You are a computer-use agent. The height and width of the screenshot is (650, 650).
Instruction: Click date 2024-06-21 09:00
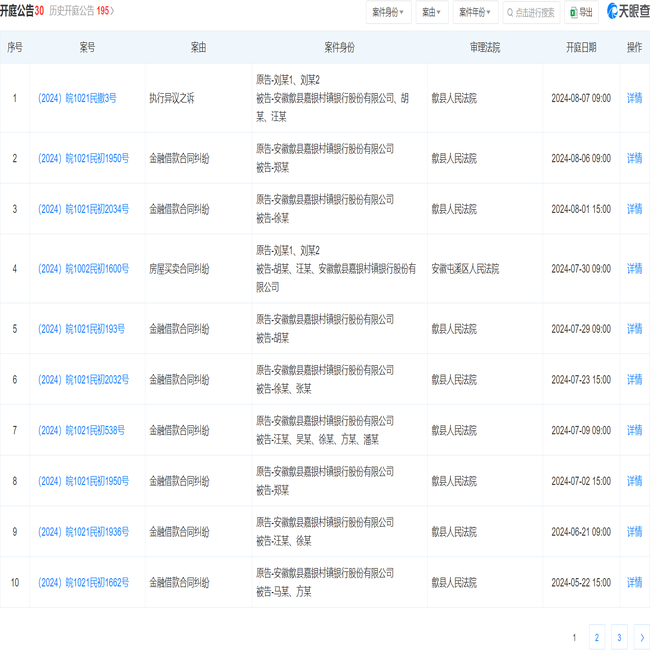pyautogui.click(x=581, y=532)
